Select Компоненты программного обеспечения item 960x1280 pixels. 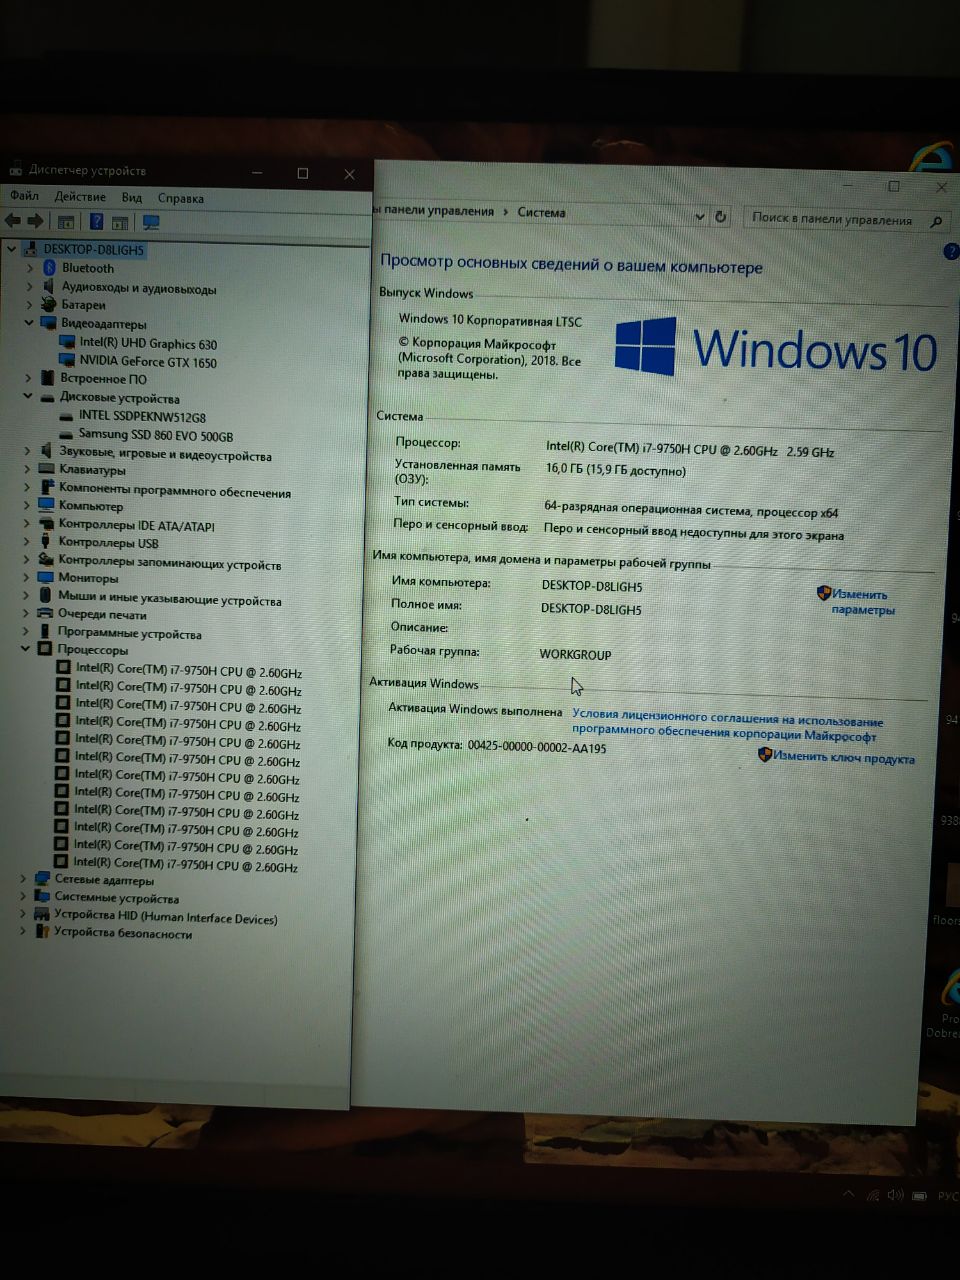[x=174, y=491]
